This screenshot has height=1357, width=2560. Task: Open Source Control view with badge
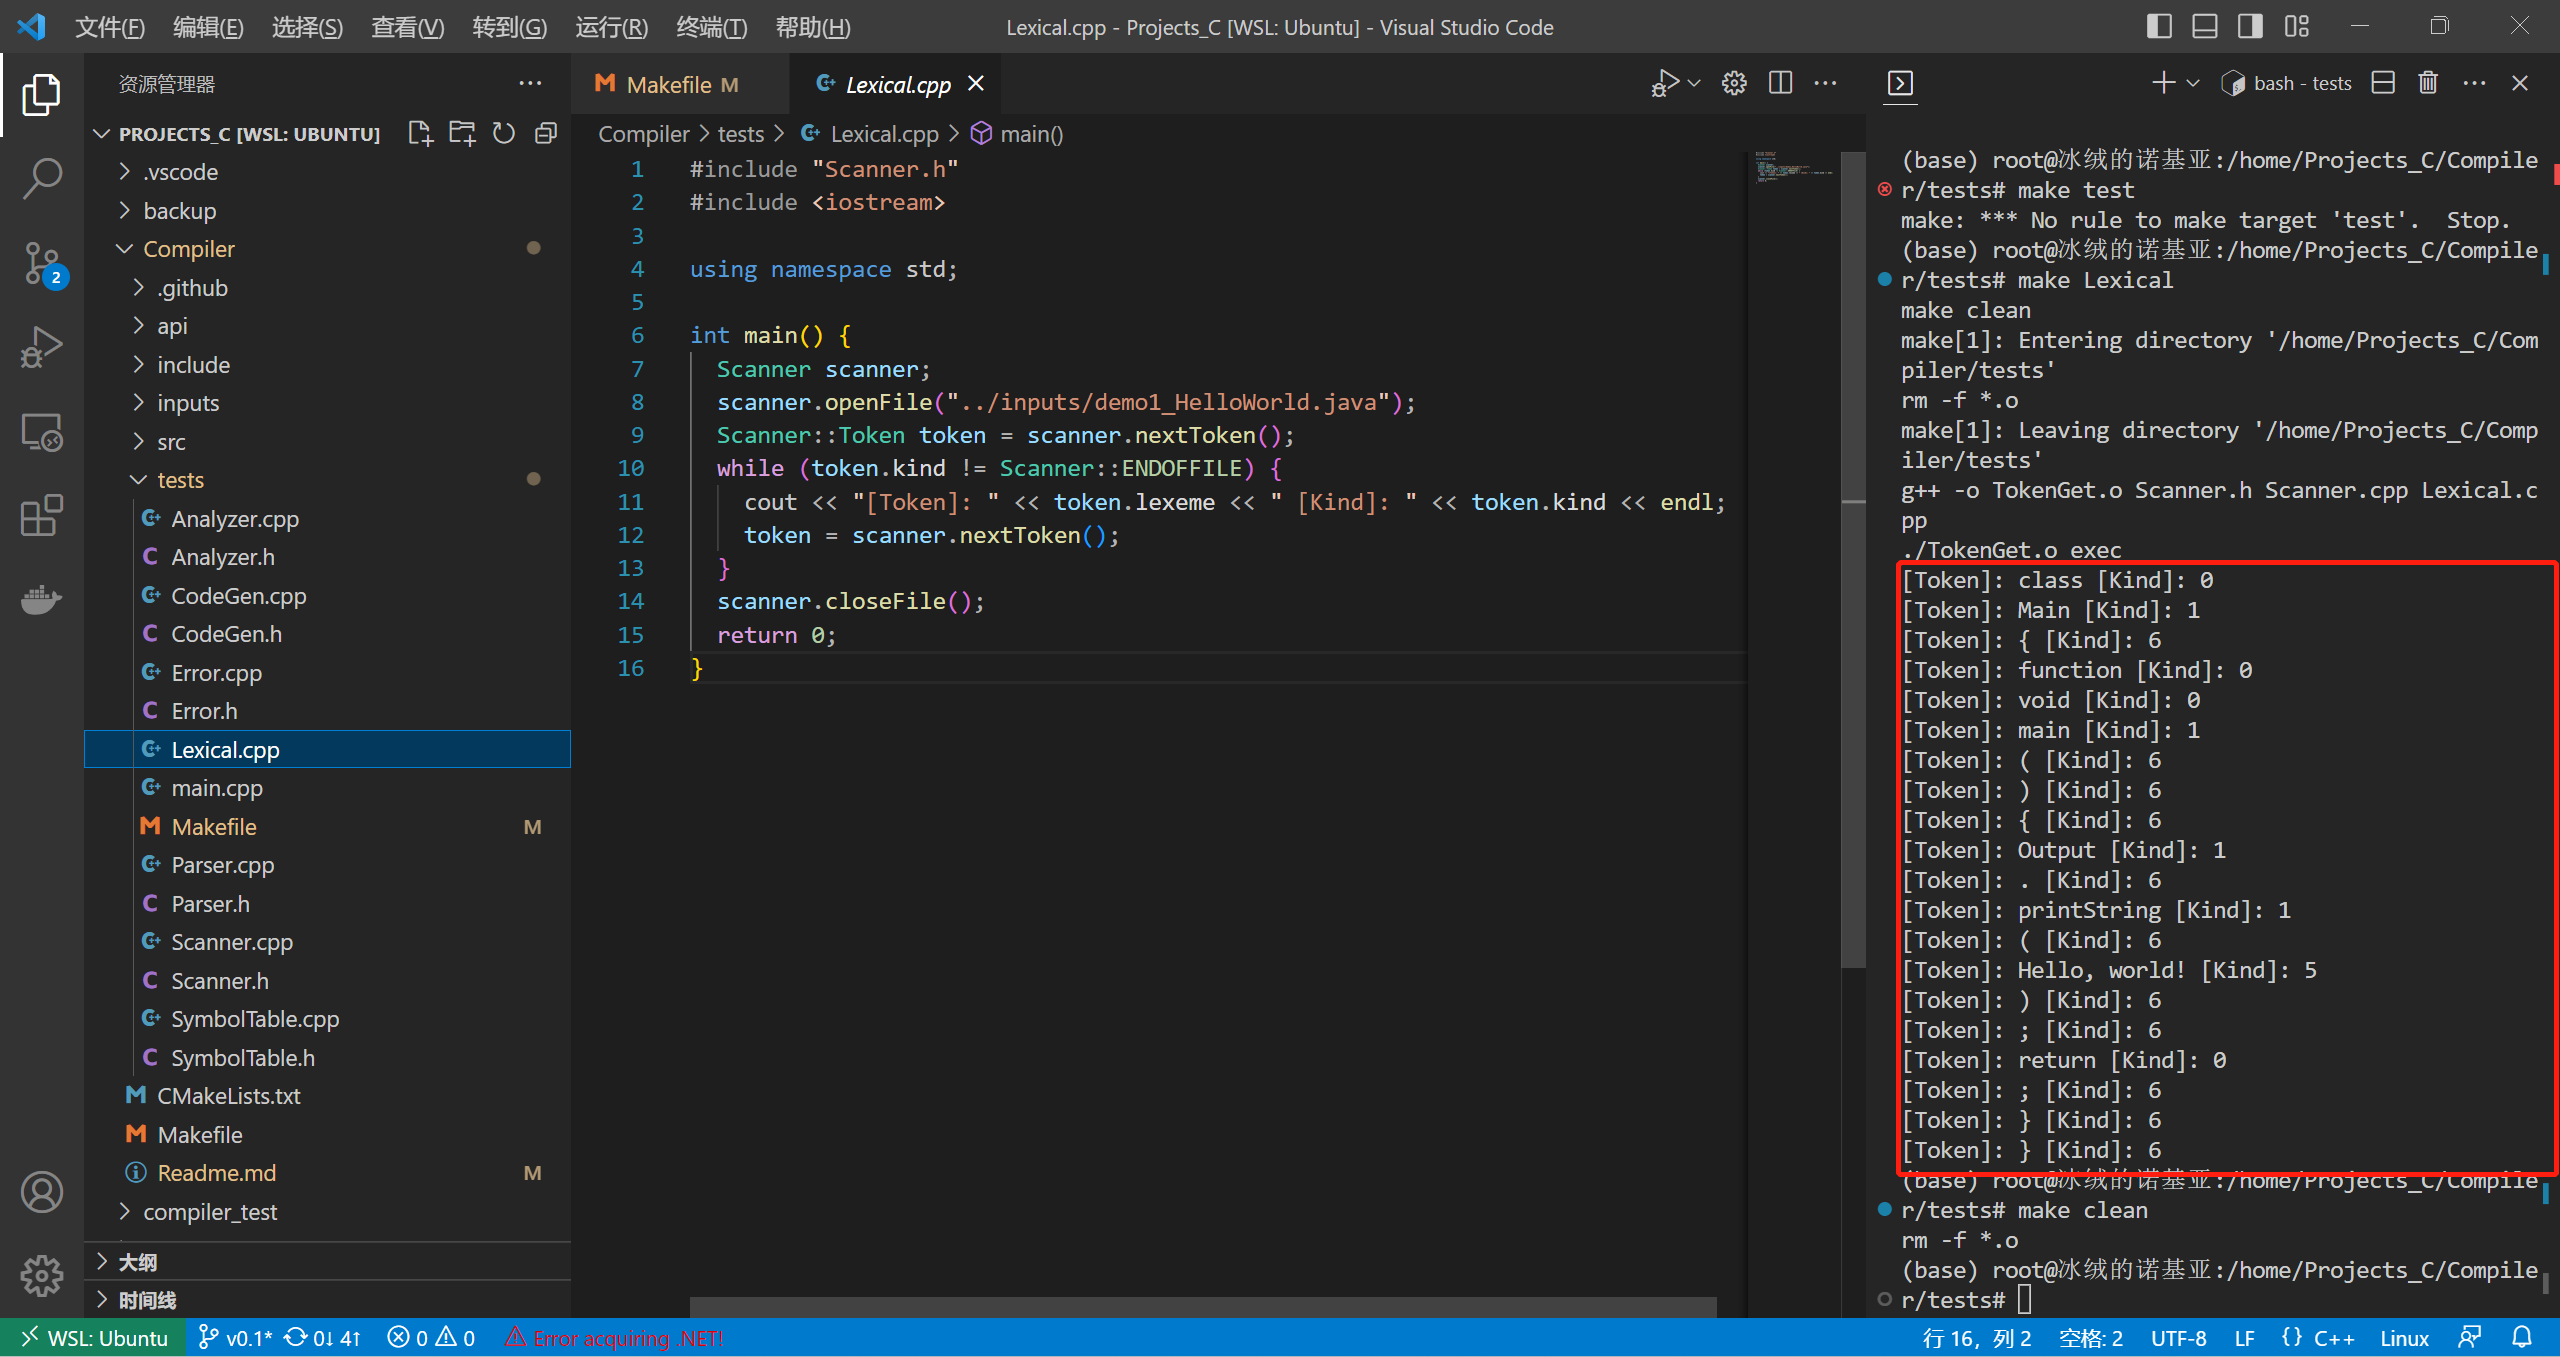pyautogui.click(x=41, y=264)
